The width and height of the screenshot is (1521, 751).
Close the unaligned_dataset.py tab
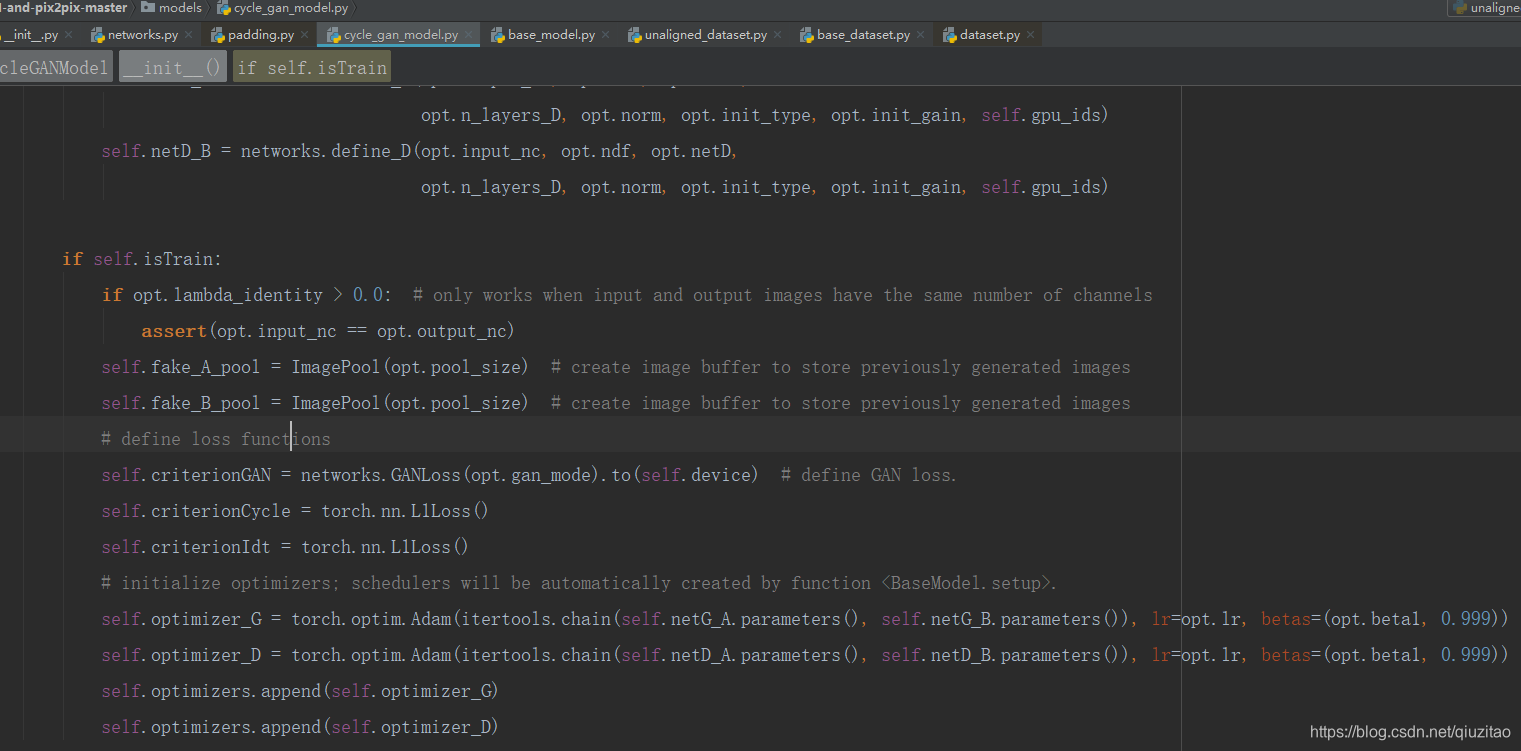coord(777,35)
